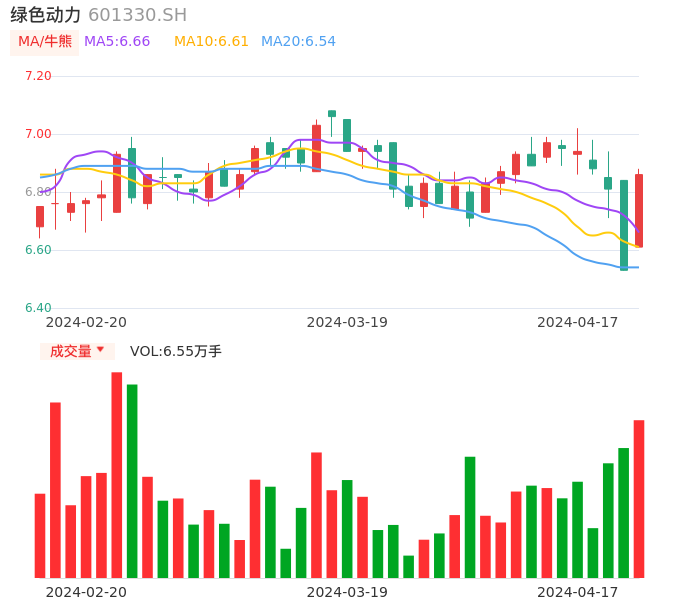686x606 pixels.
Task: Click the 7.00 price axis label
Action: [x=38, y=134]
